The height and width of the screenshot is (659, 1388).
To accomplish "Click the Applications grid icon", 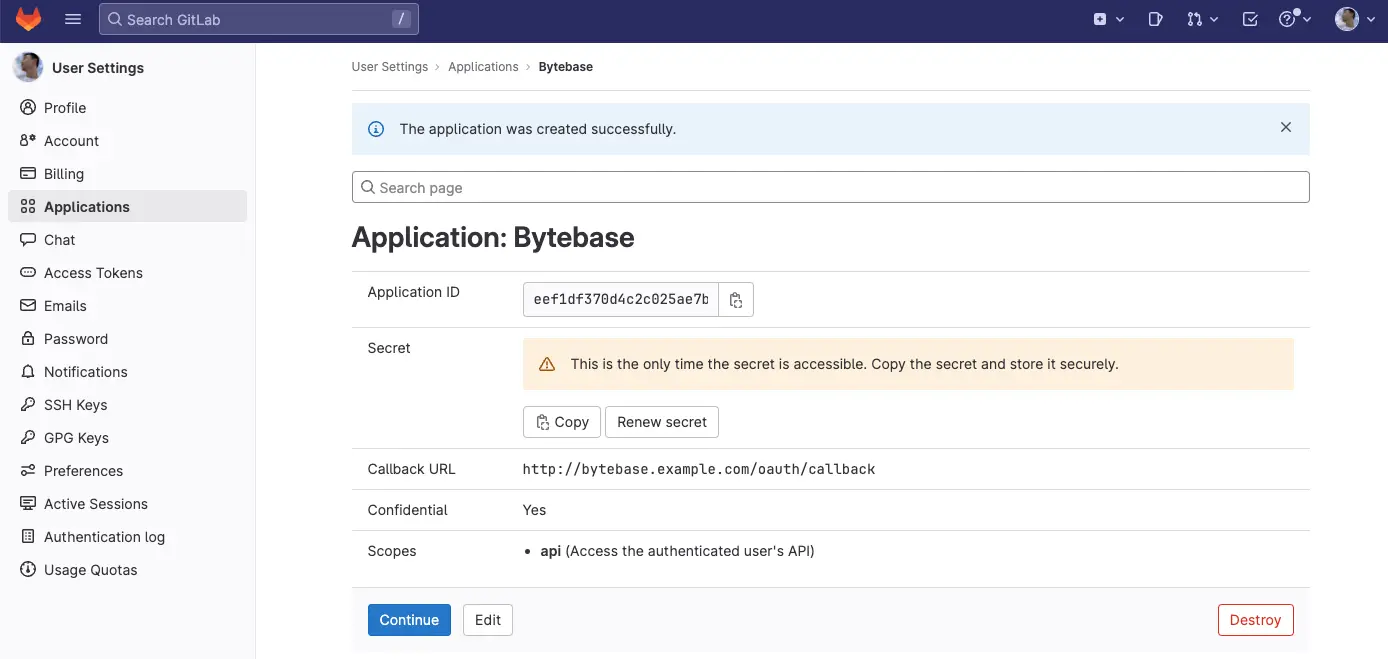I will click(28, 206).
